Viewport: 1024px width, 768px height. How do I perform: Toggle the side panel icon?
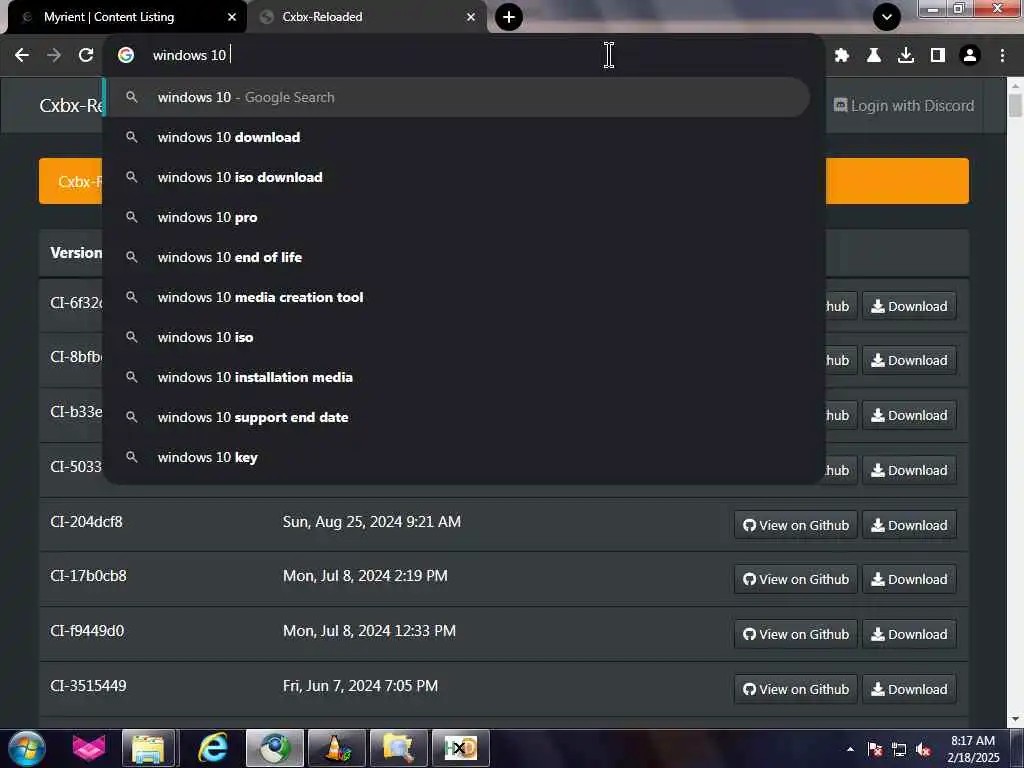[x=938, y=56]
